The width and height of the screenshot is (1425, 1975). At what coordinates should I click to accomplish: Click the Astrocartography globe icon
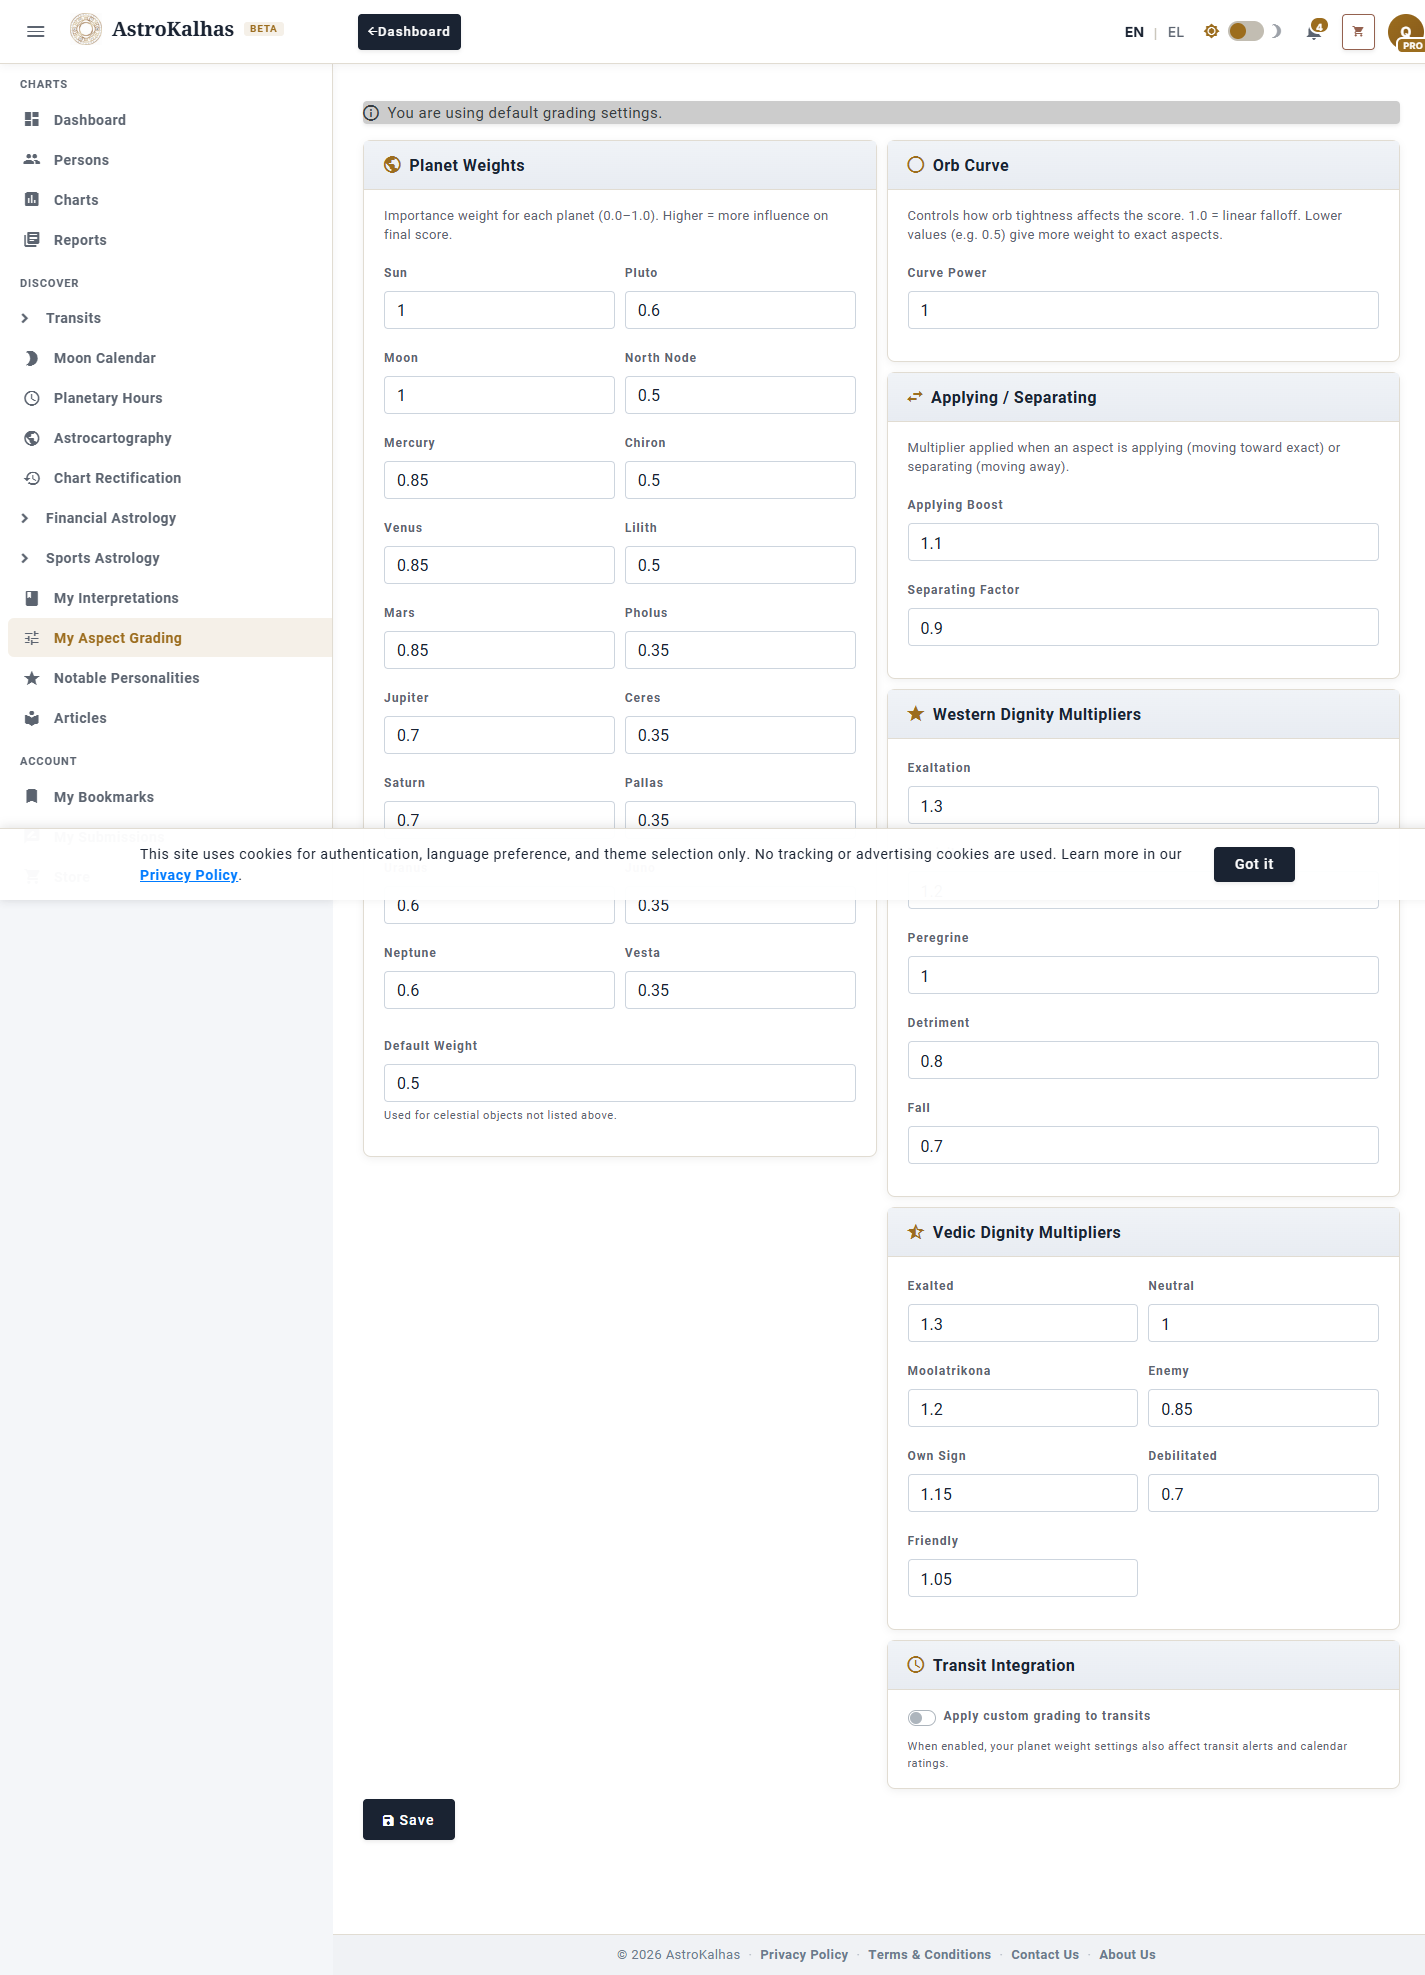(x=32, y=438)
